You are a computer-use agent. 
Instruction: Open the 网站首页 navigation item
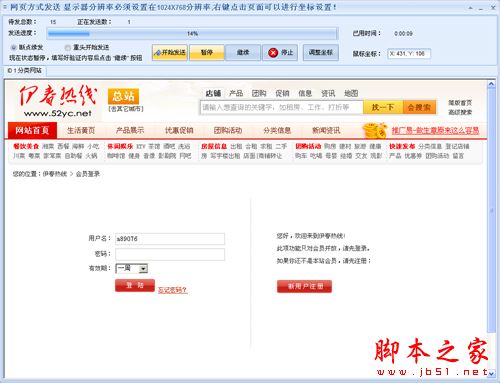click(x=32, y=130)
